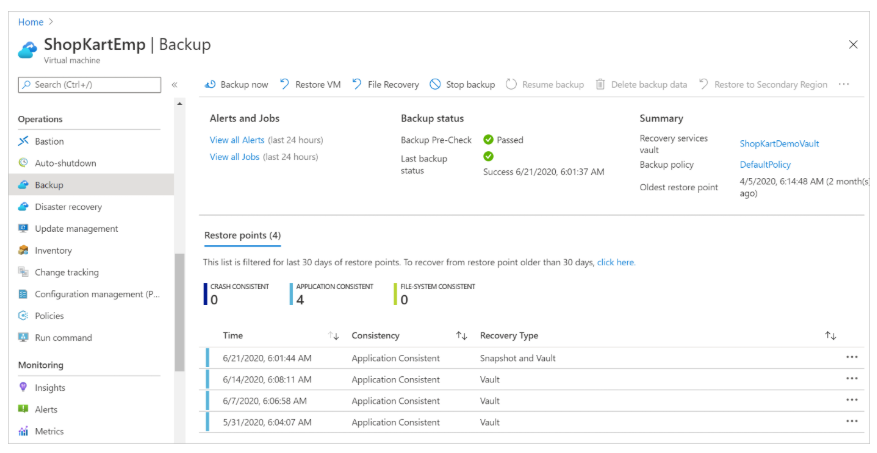Screen dimensions: 877x453
Task: Click the Bastion sidebar icon
Action: click(x=23, y=141)
